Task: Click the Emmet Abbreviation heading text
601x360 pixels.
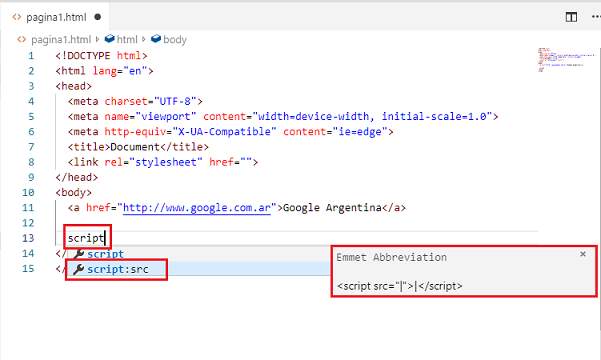Action: coord(391,257)
